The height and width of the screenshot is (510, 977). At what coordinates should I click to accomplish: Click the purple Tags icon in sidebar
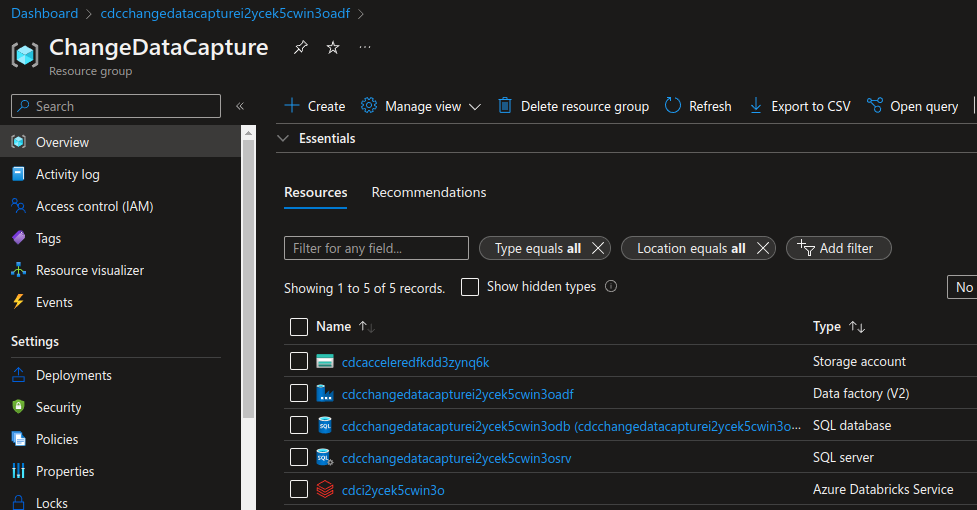(x=19, y=238)
